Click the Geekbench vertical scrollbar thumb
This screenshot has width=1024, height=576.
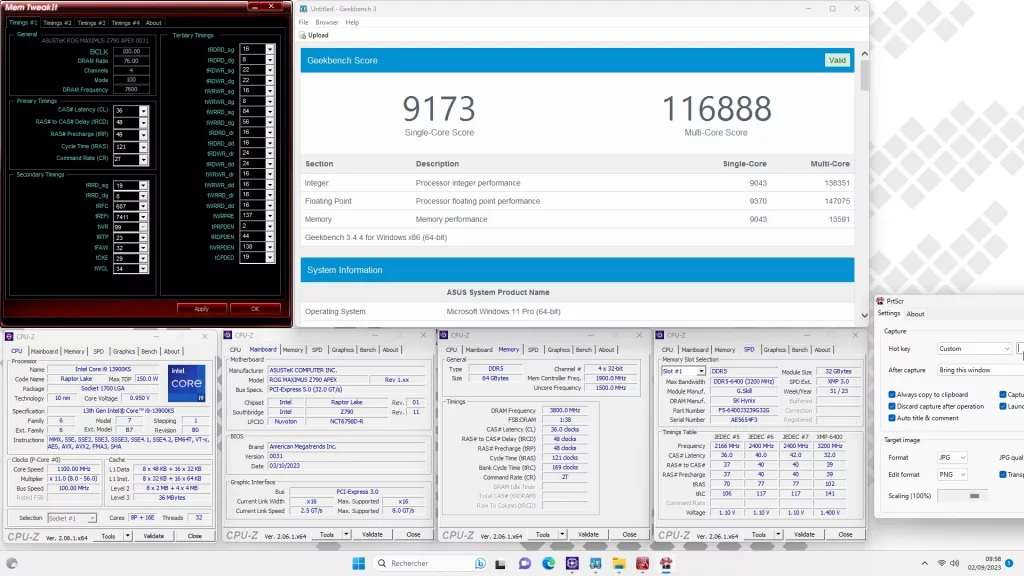pyautogui.click(x=865, y=74)
